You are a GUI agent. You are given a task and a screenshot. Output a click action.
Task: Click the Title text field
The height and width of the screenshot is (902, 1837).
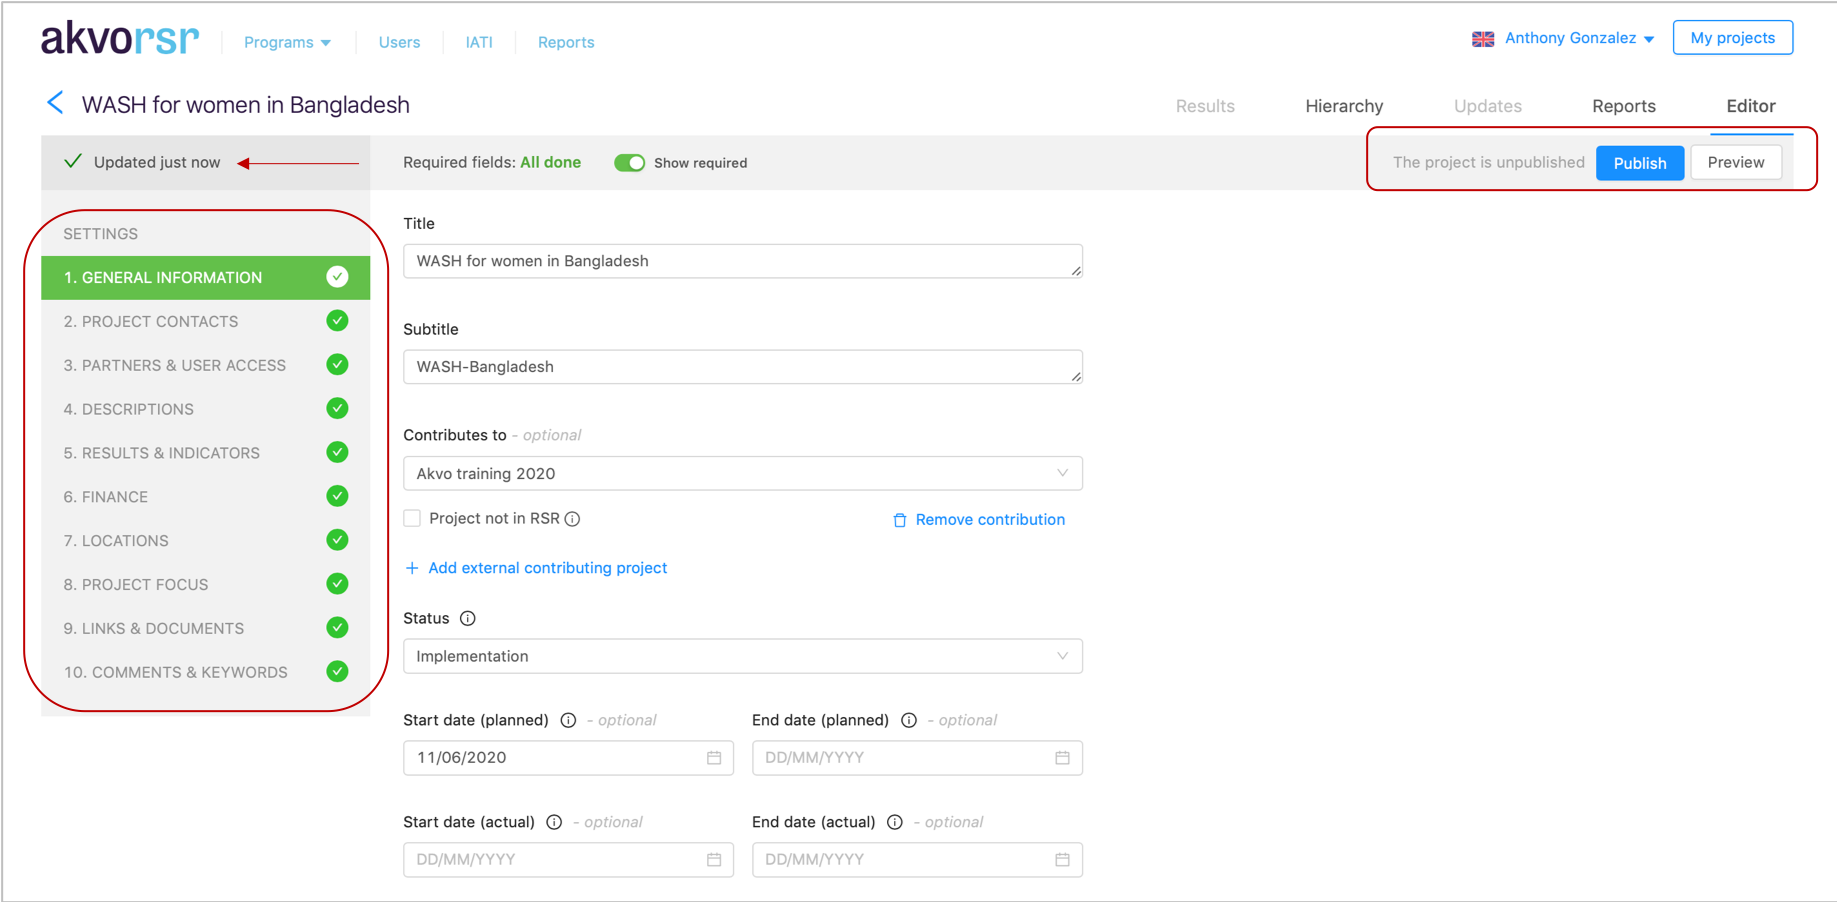coord(743,261)
